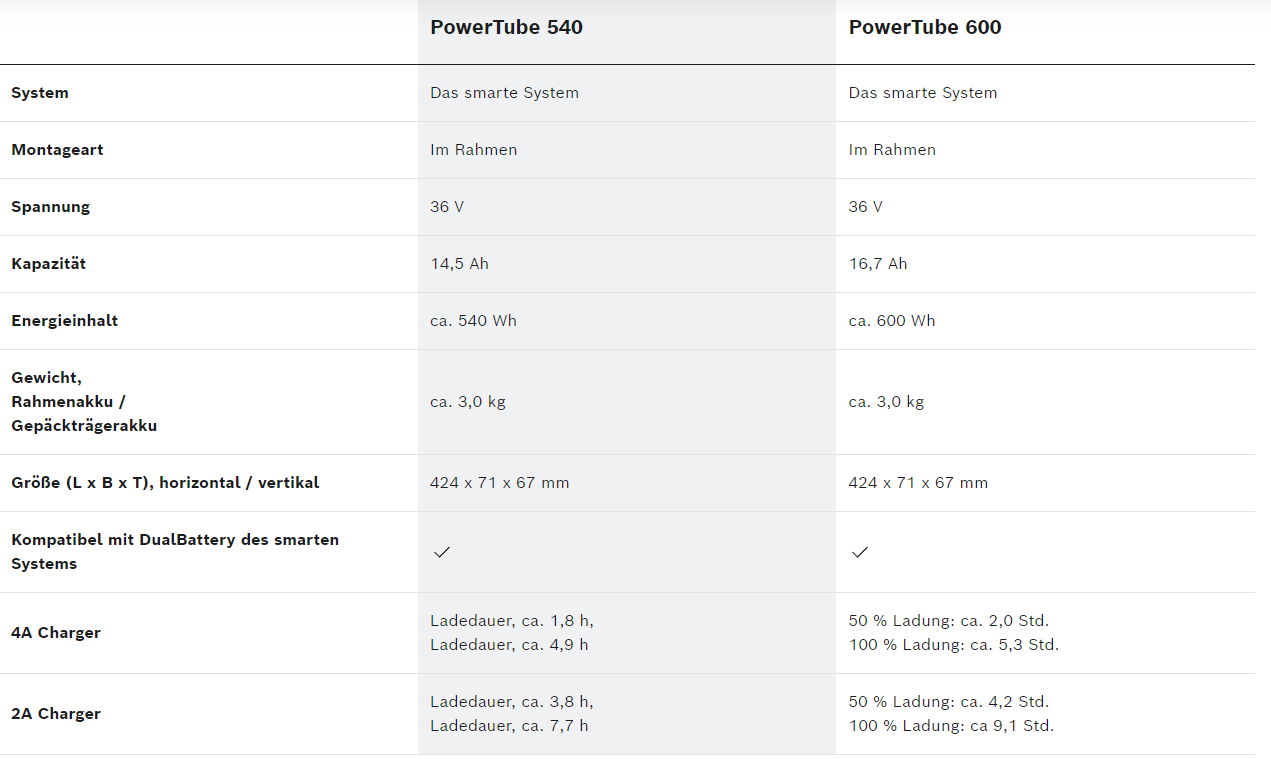Click the Gewicht, Rahmenakku / Gepäckträgerakku label
Viewport: 1271px width, 759px height.
point(84,402)
